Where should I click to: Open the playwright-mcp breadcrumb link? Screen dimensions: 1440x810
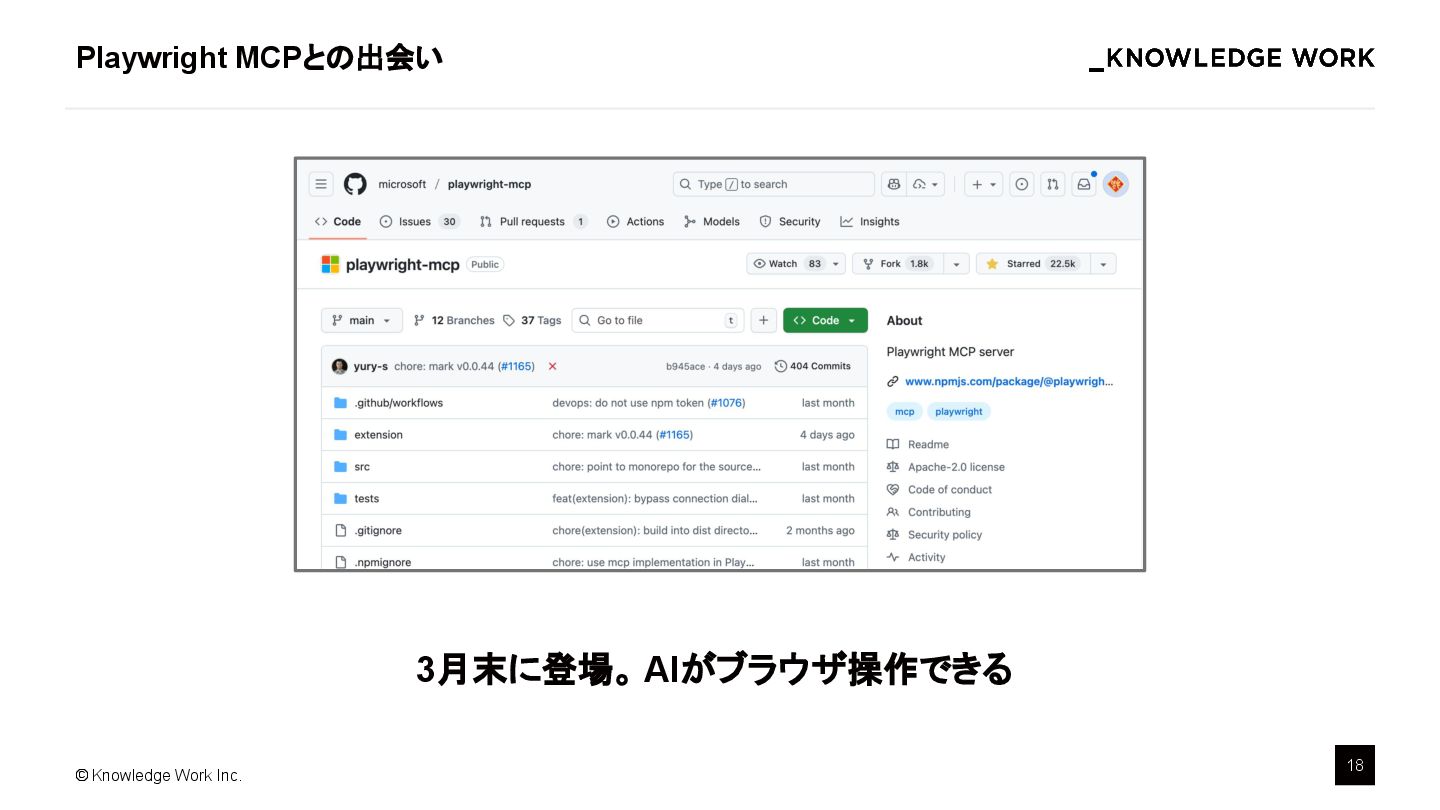[x=489, y=184]
